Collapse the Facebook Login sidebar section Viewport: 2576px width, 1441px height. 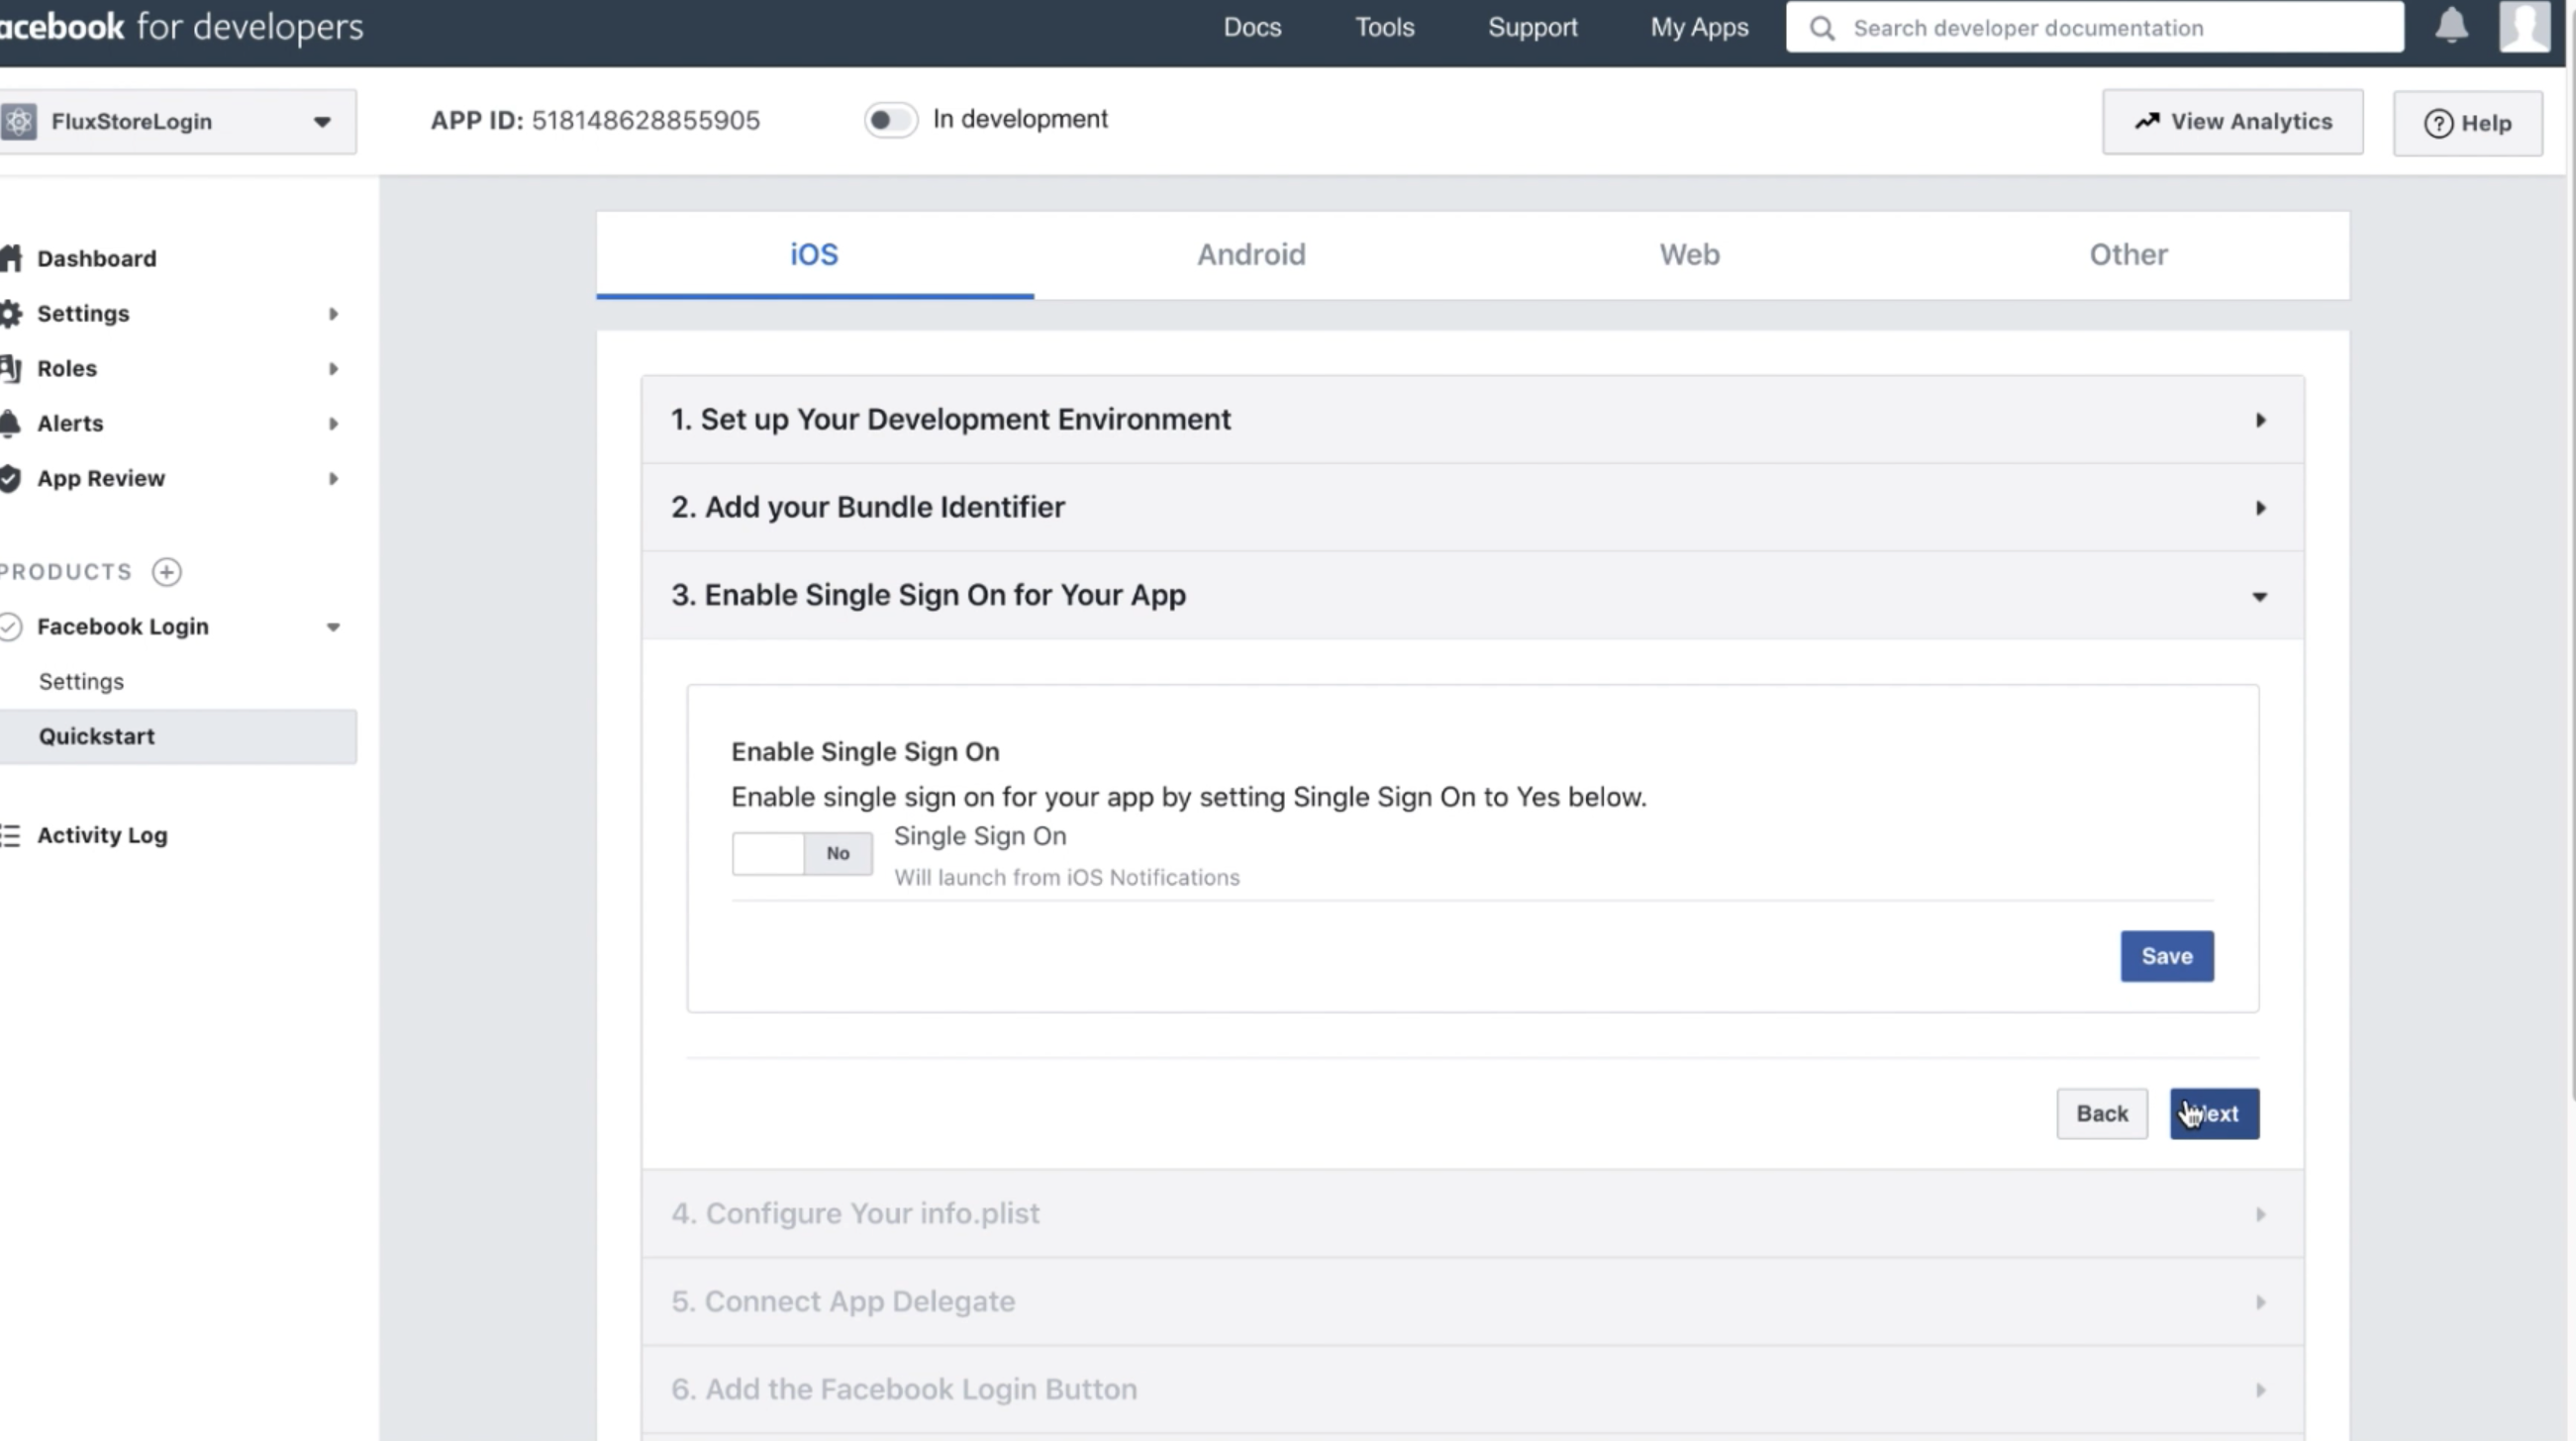coord(333,627)
